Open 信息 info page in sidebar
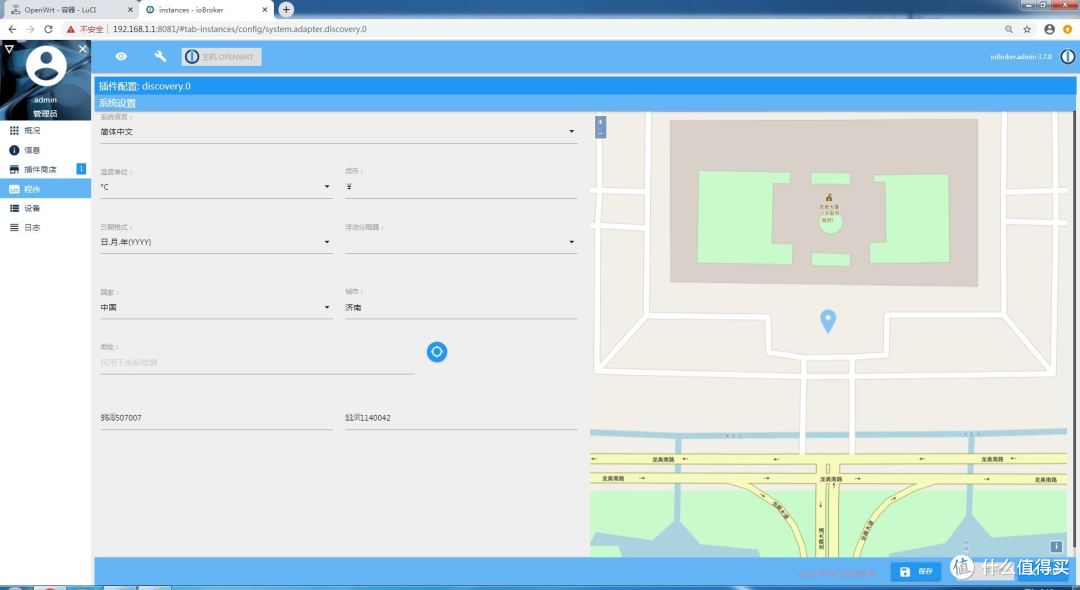This screenshot has width=1080, height=590. [32, 150]
